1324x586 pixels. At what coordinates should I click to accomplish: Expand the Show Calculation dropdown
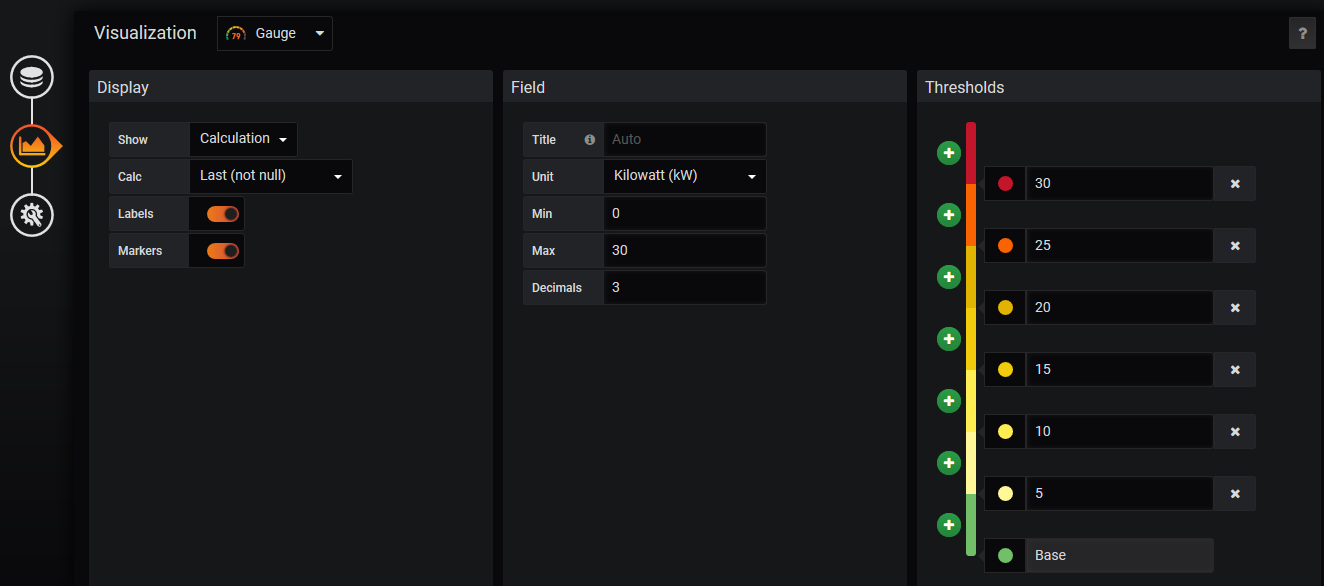pos(243,139)
